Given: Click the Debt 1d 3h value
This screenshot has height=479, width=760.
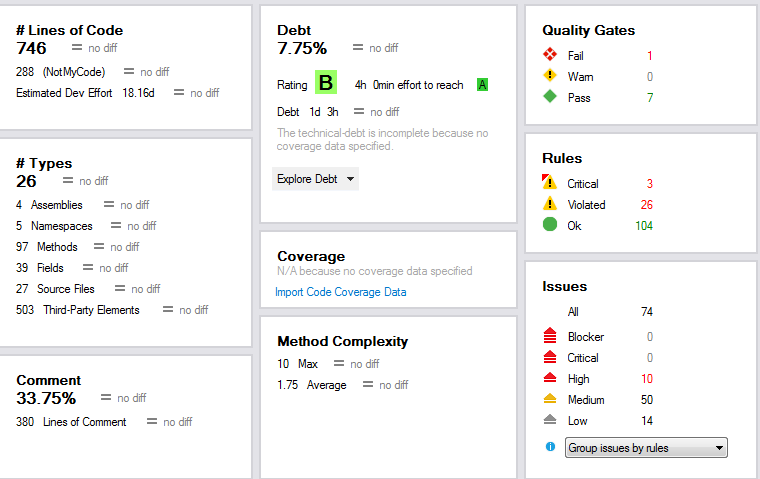Looking at the screenshot, I should (308, 112).
